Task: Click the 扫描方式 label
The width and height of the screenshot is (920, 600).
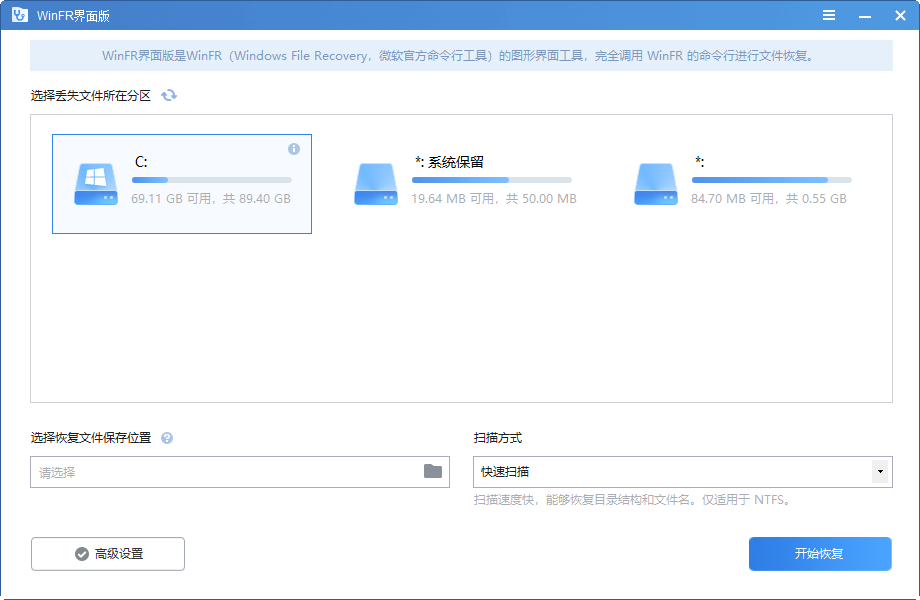Action: (498, 438)
